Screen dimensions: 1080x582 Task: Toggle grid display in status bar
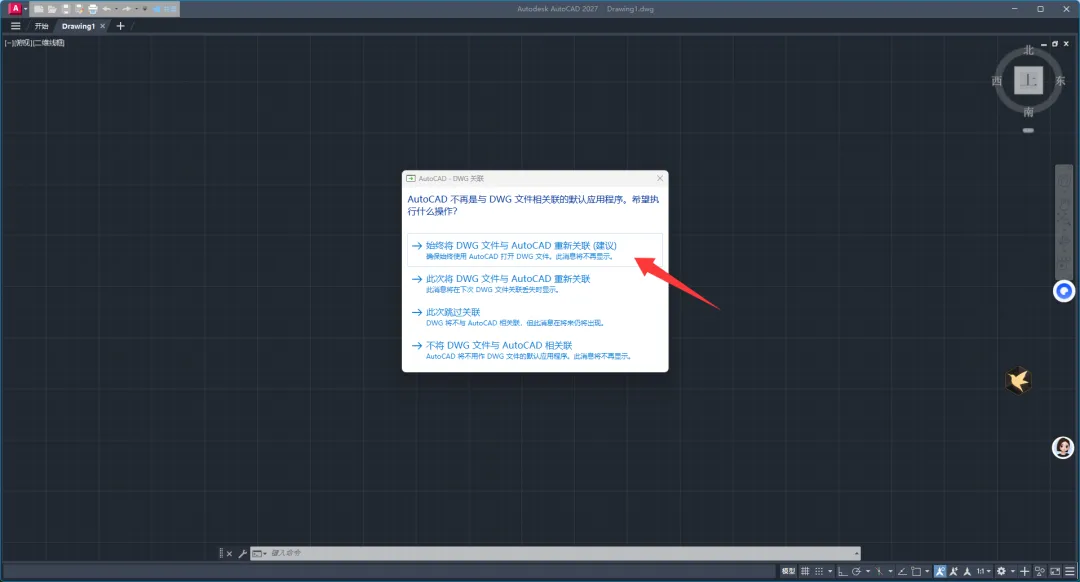click(805, 571)
